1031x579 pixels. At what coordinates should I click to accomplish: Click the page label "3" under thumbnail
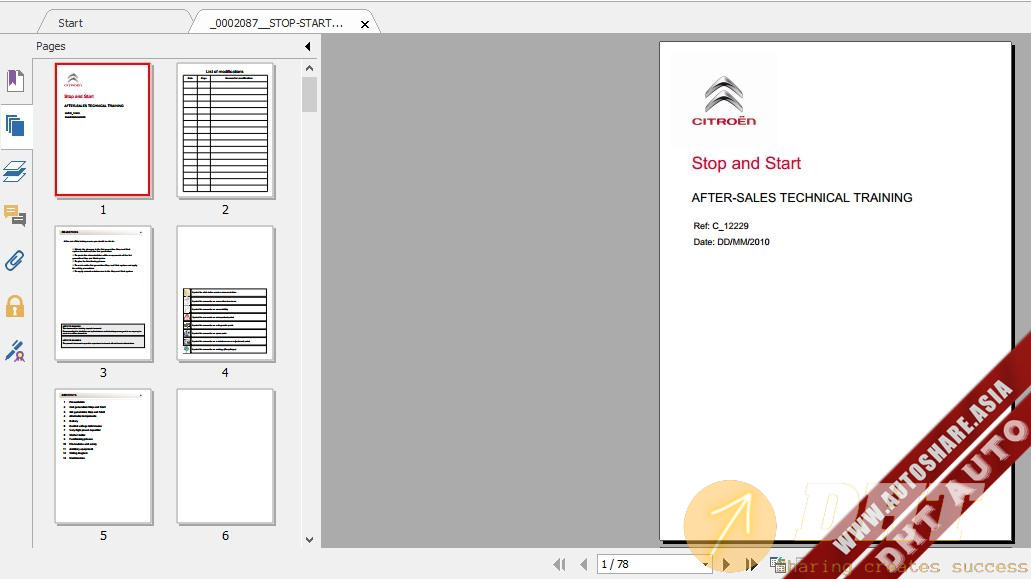[103, 373]
